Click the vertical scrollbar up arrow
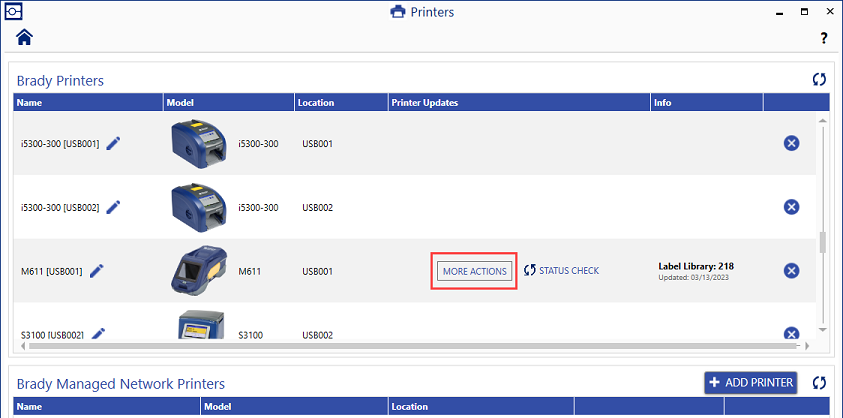This screenshot has height=418, width=843. [822, 120]
